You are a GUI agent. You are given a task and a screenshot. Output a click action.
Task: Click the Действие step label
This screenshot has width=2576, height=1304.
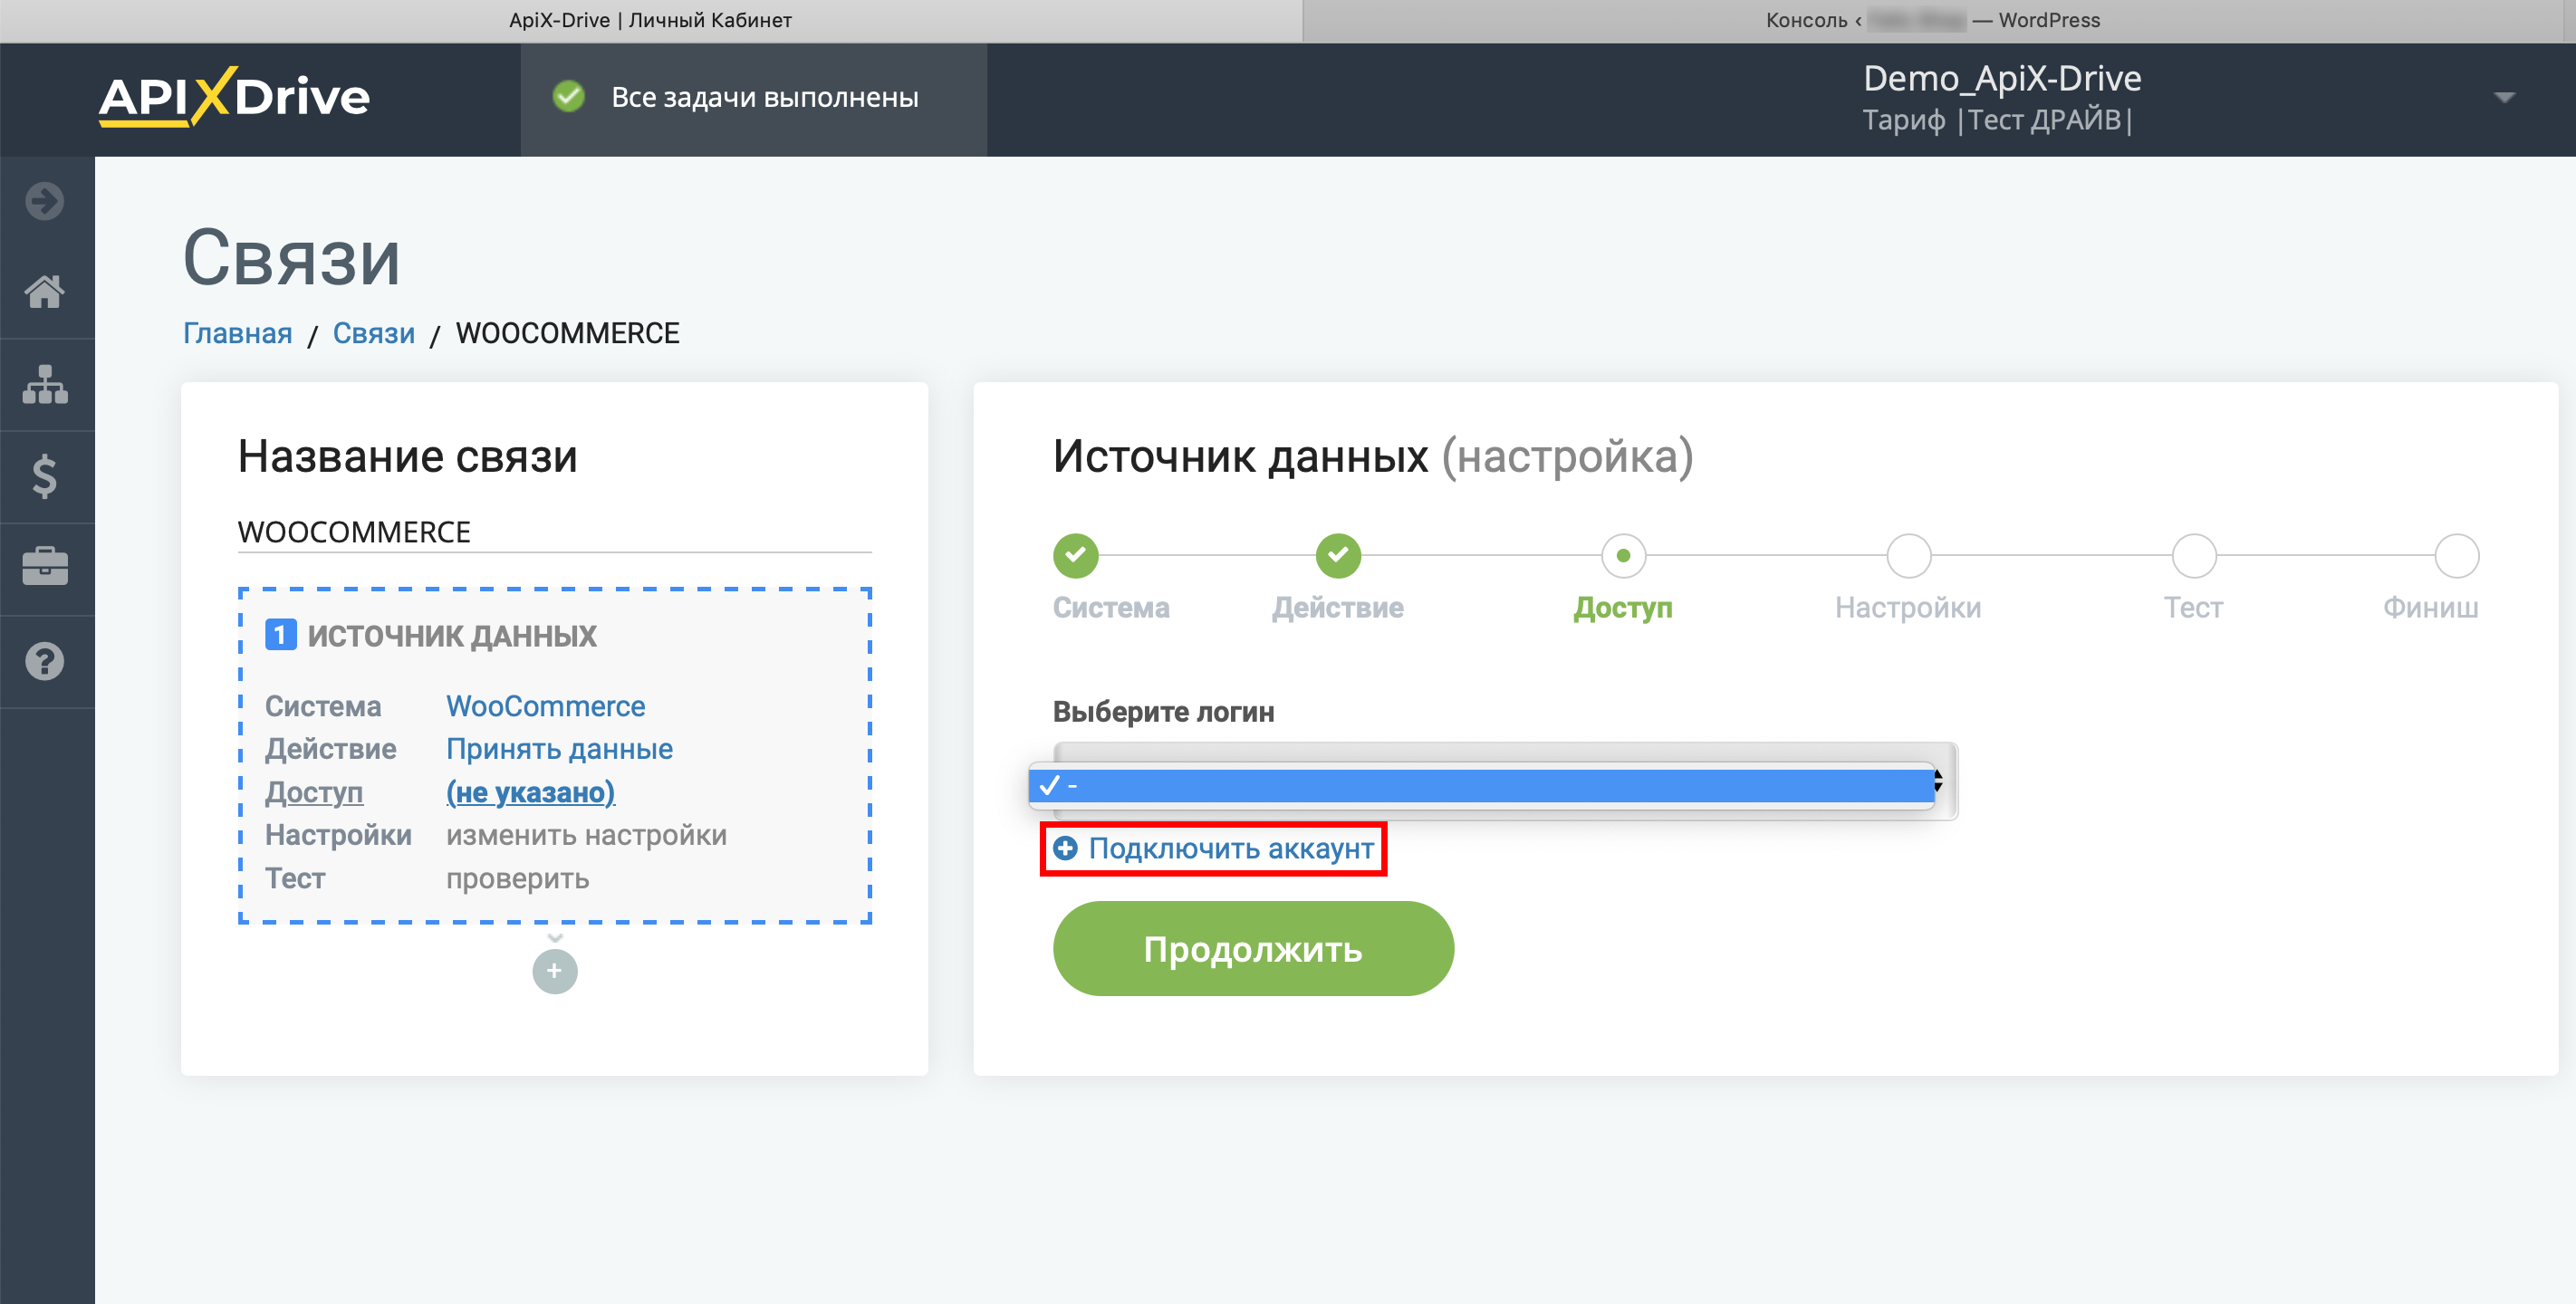[x=1338, y=607]
